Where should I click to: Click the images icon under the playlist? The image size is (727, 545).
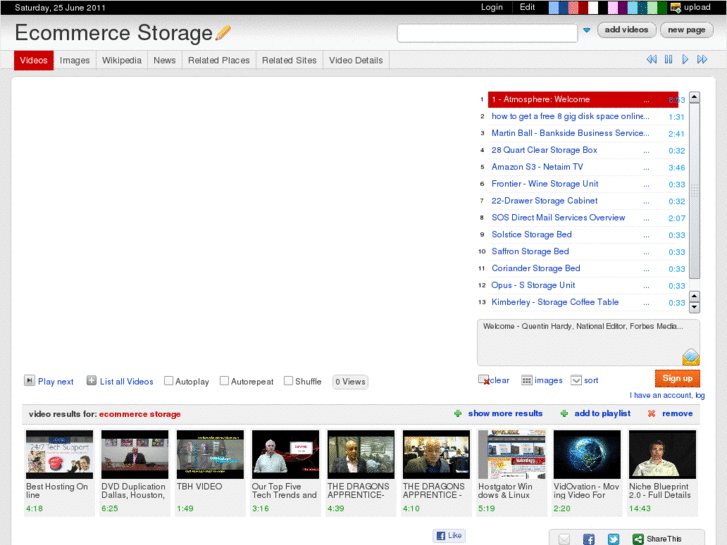click(x=527, y=380)
